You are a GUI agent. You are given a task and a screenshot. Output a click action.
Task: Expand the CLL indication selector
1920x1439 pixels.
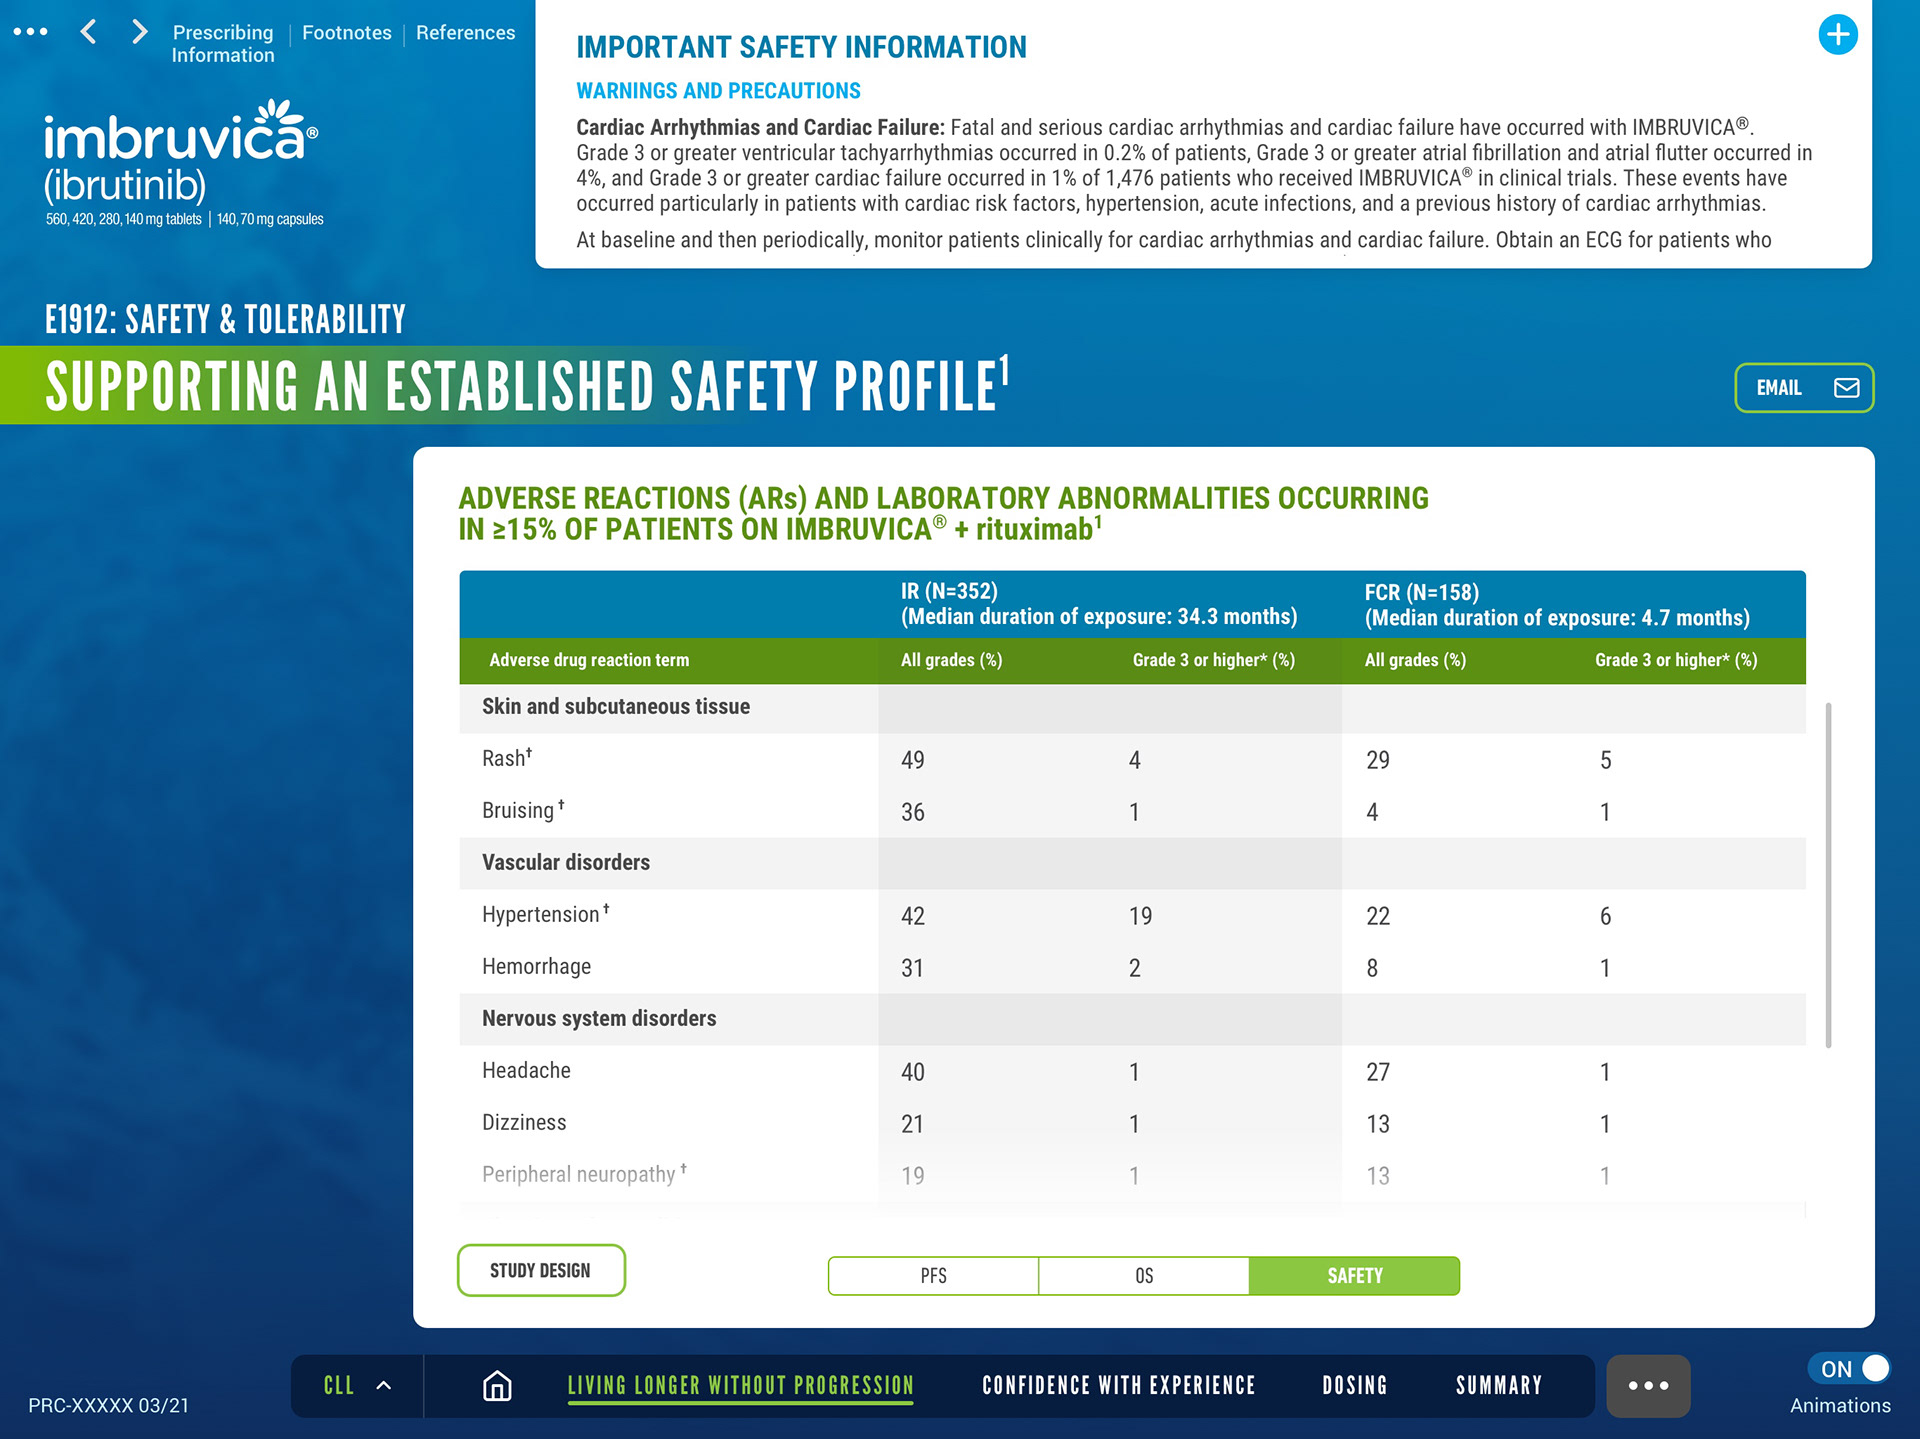357,1385
